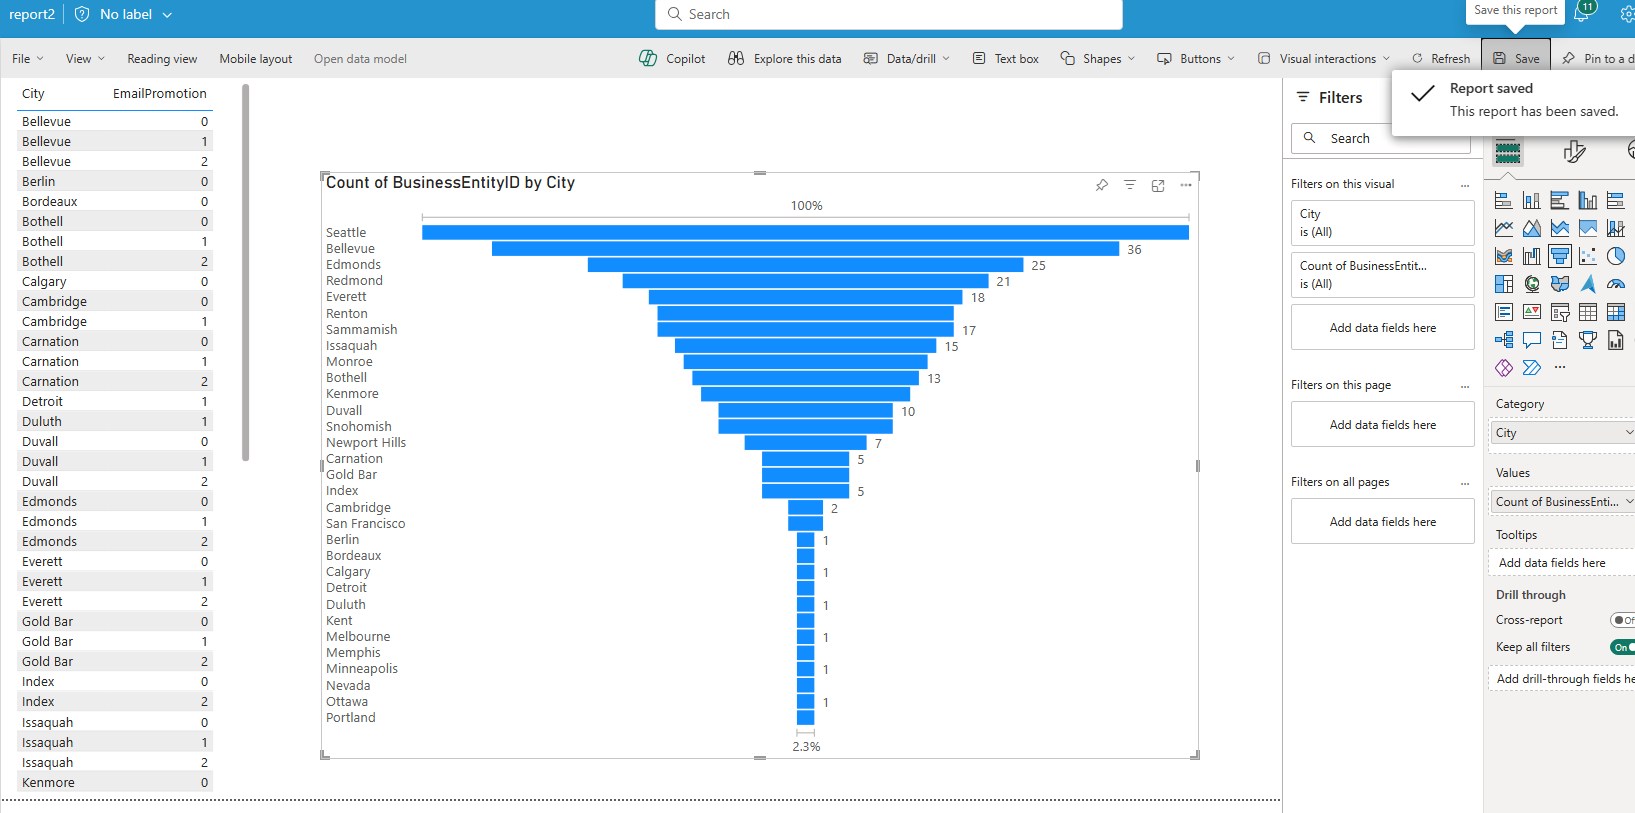Open the City is (All) filter card

[1382, 223]
